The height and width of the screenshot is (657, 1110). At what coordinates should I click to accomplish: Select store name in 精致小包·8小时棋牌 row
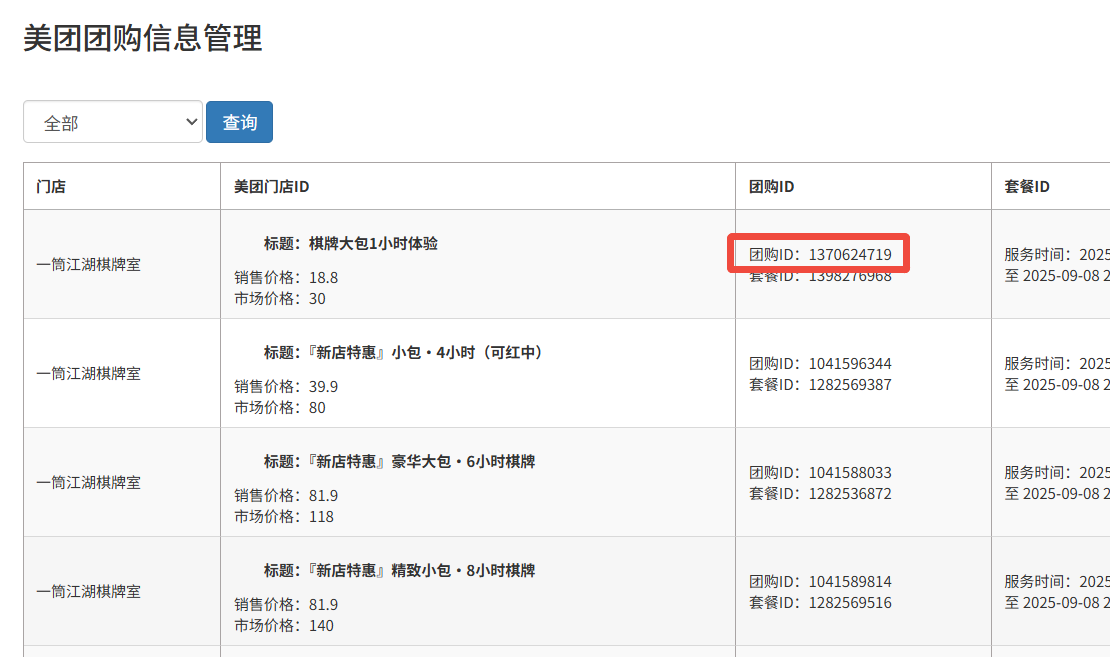(x=88, y=591)
